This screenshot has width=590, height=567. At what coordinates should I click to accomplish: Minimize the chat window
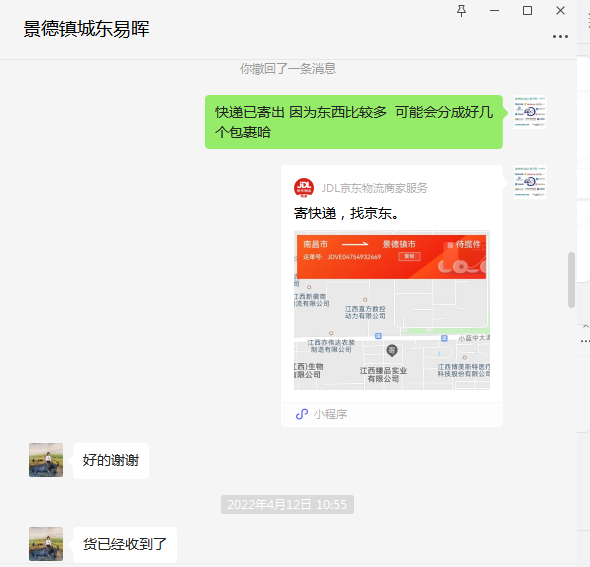click(494, 11)
